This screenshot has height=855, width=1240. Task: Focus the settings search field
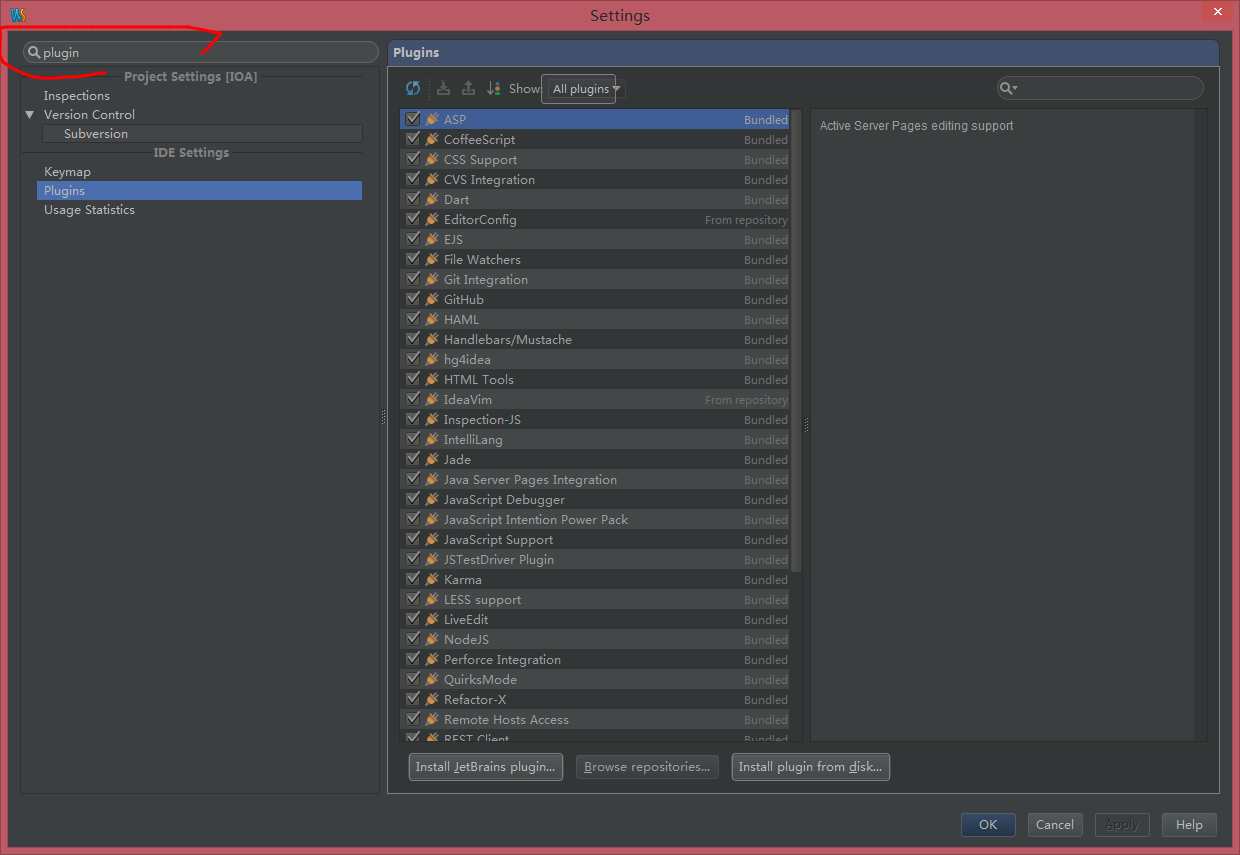(x=201, y=53)
